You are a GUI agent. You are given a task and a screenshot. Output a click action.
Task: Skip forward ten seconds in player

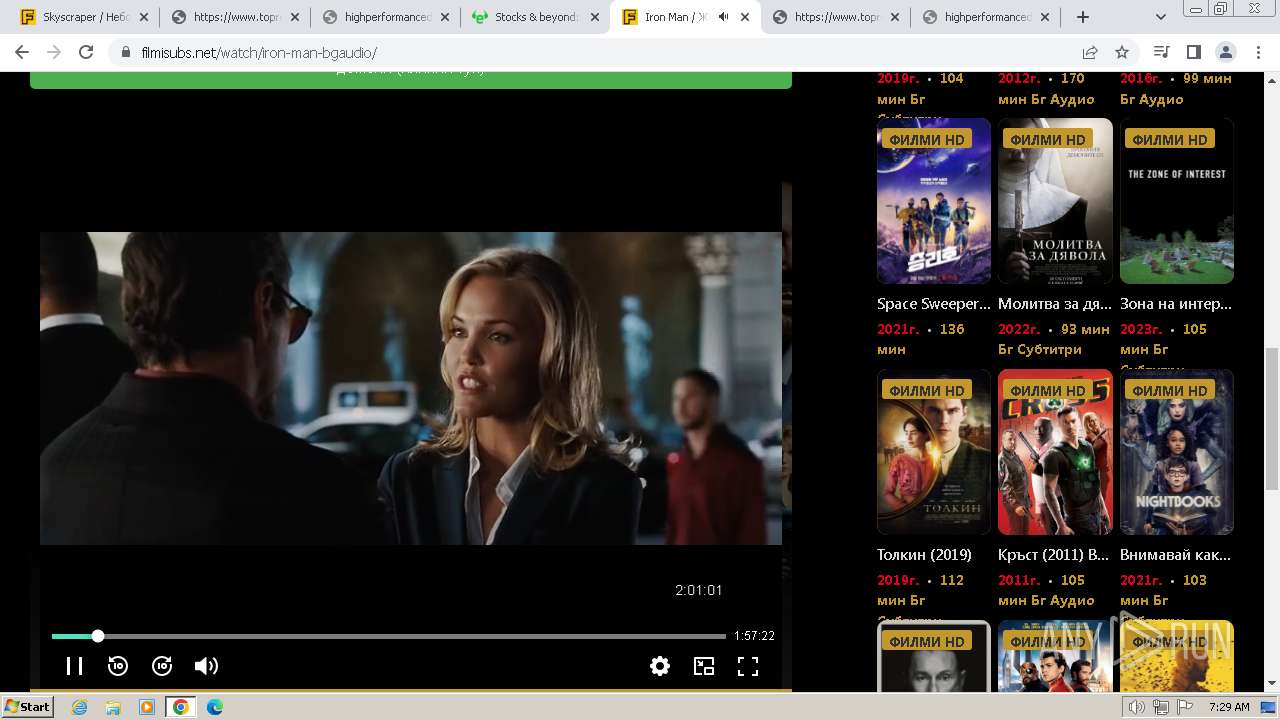162,666
